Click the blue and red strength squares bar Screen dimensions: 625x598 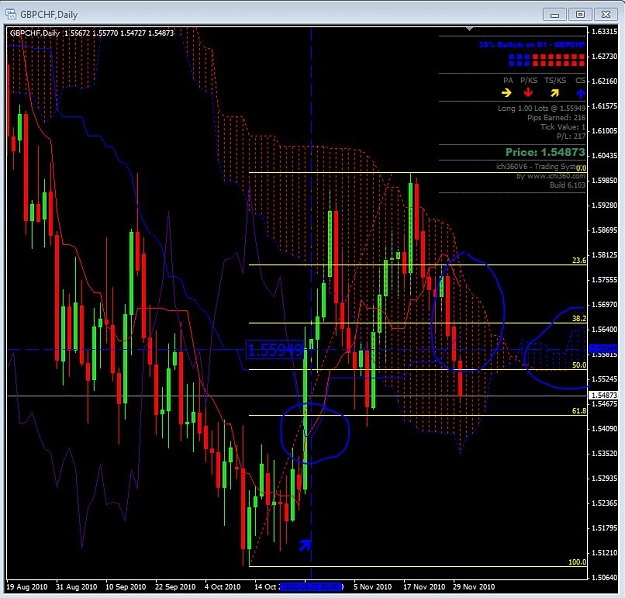tap(547, 60)
